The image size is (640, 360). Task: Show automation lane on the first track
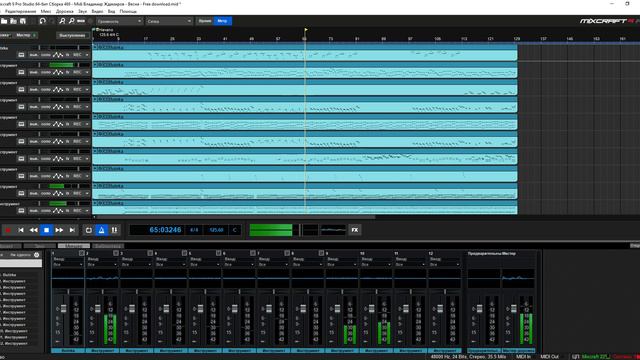tap(58, 55)
